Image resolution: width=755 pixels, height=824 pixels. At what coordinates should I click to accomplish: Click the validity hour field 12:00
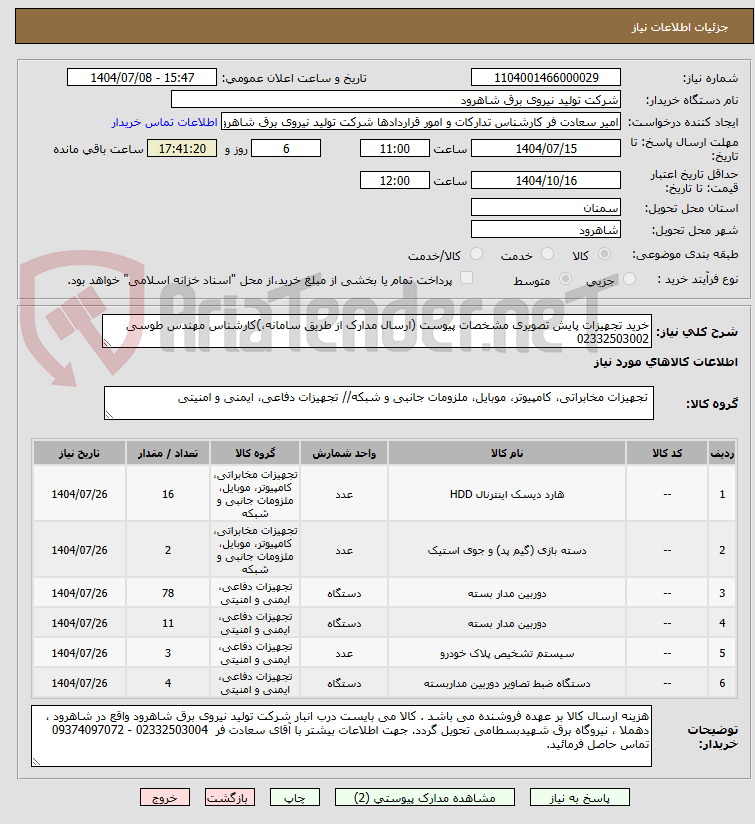point(395,180)
